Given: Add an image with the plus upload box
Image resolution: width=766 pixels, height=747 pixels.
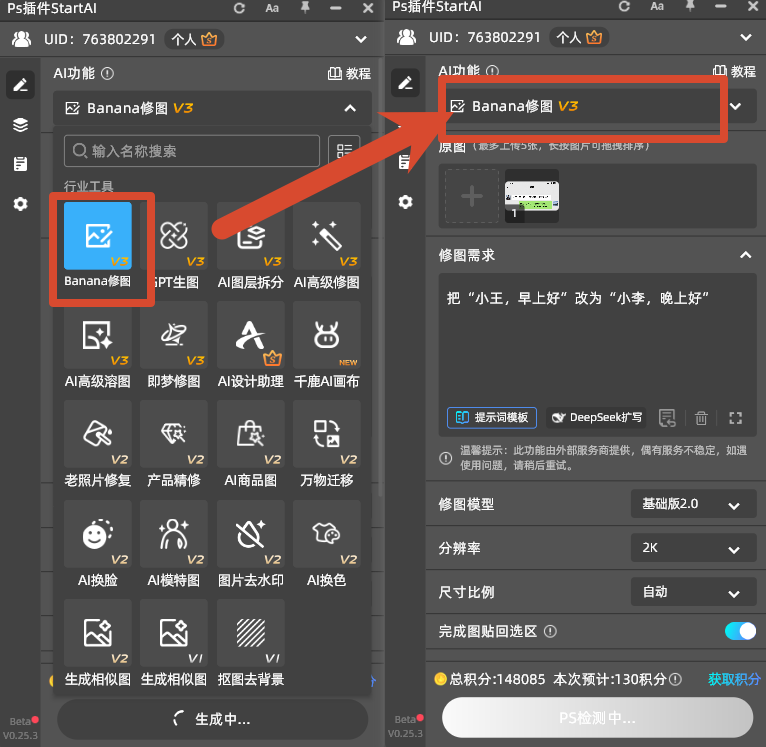Looking at the screenshot, I should 472,196.
